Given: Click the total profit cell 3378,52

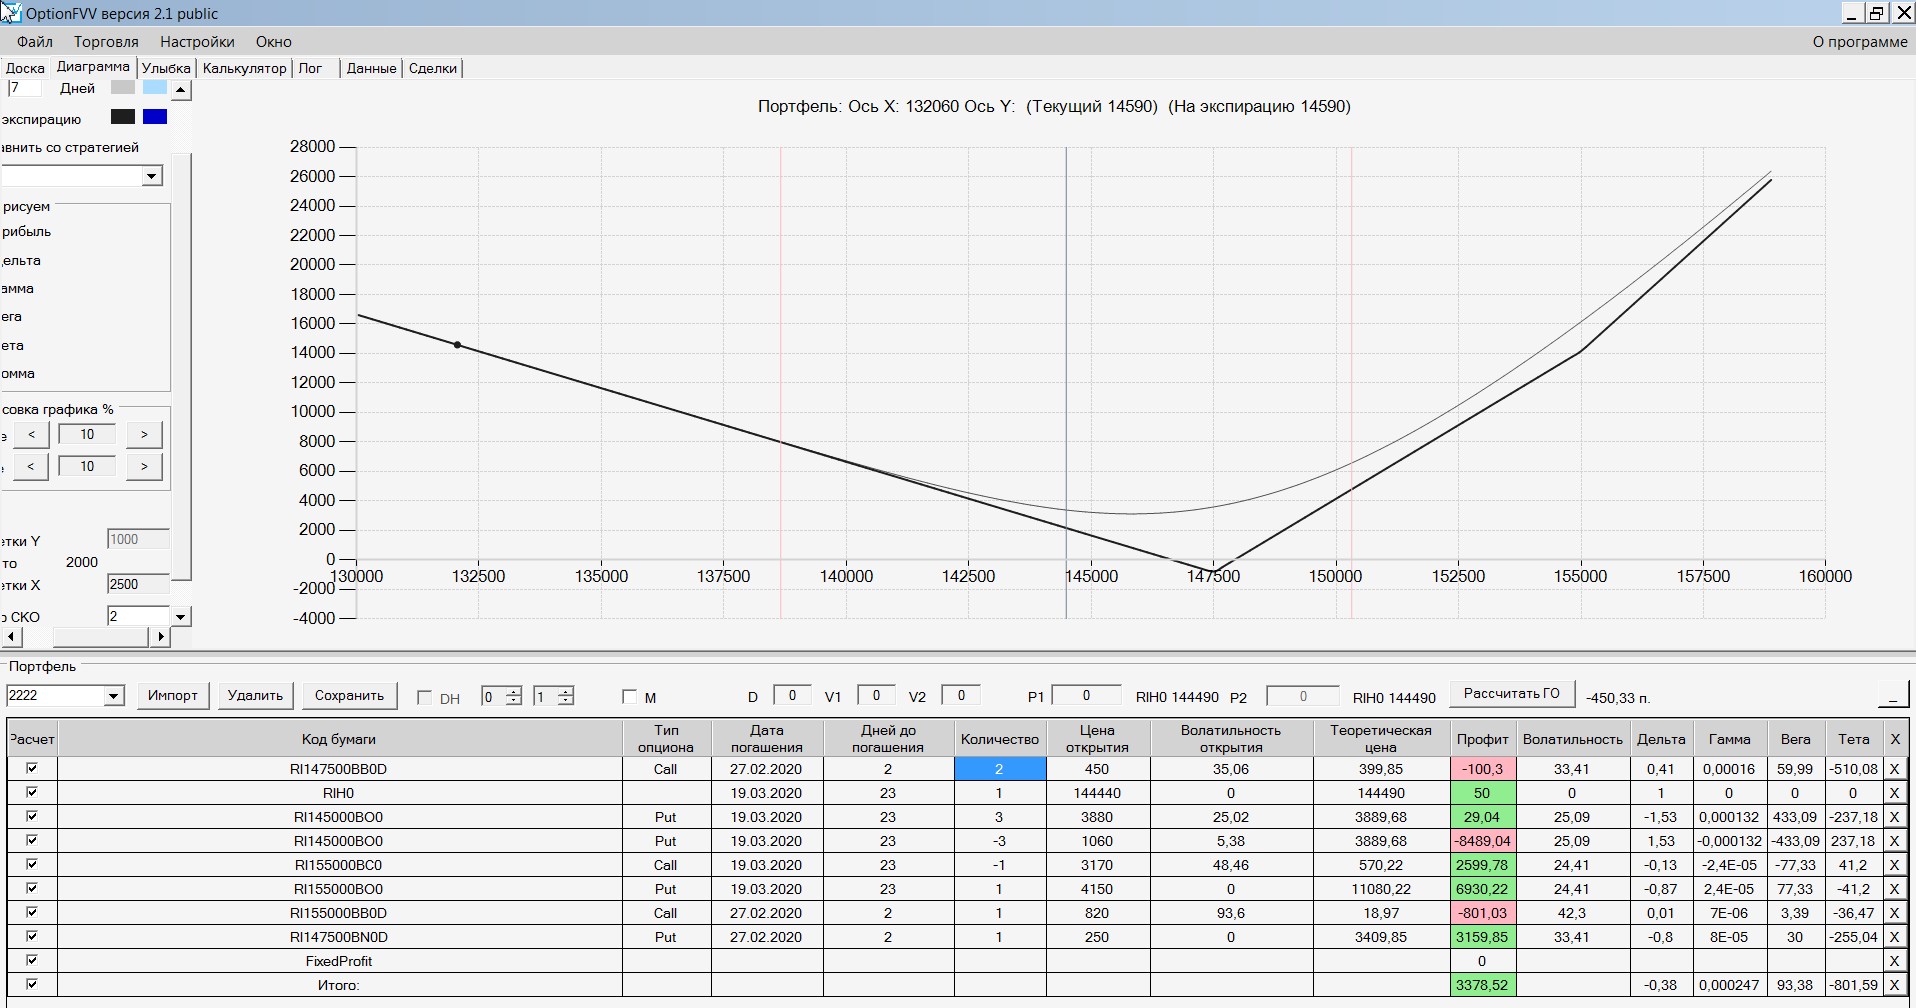Looking at the screenshot, I should [1482, 985].
